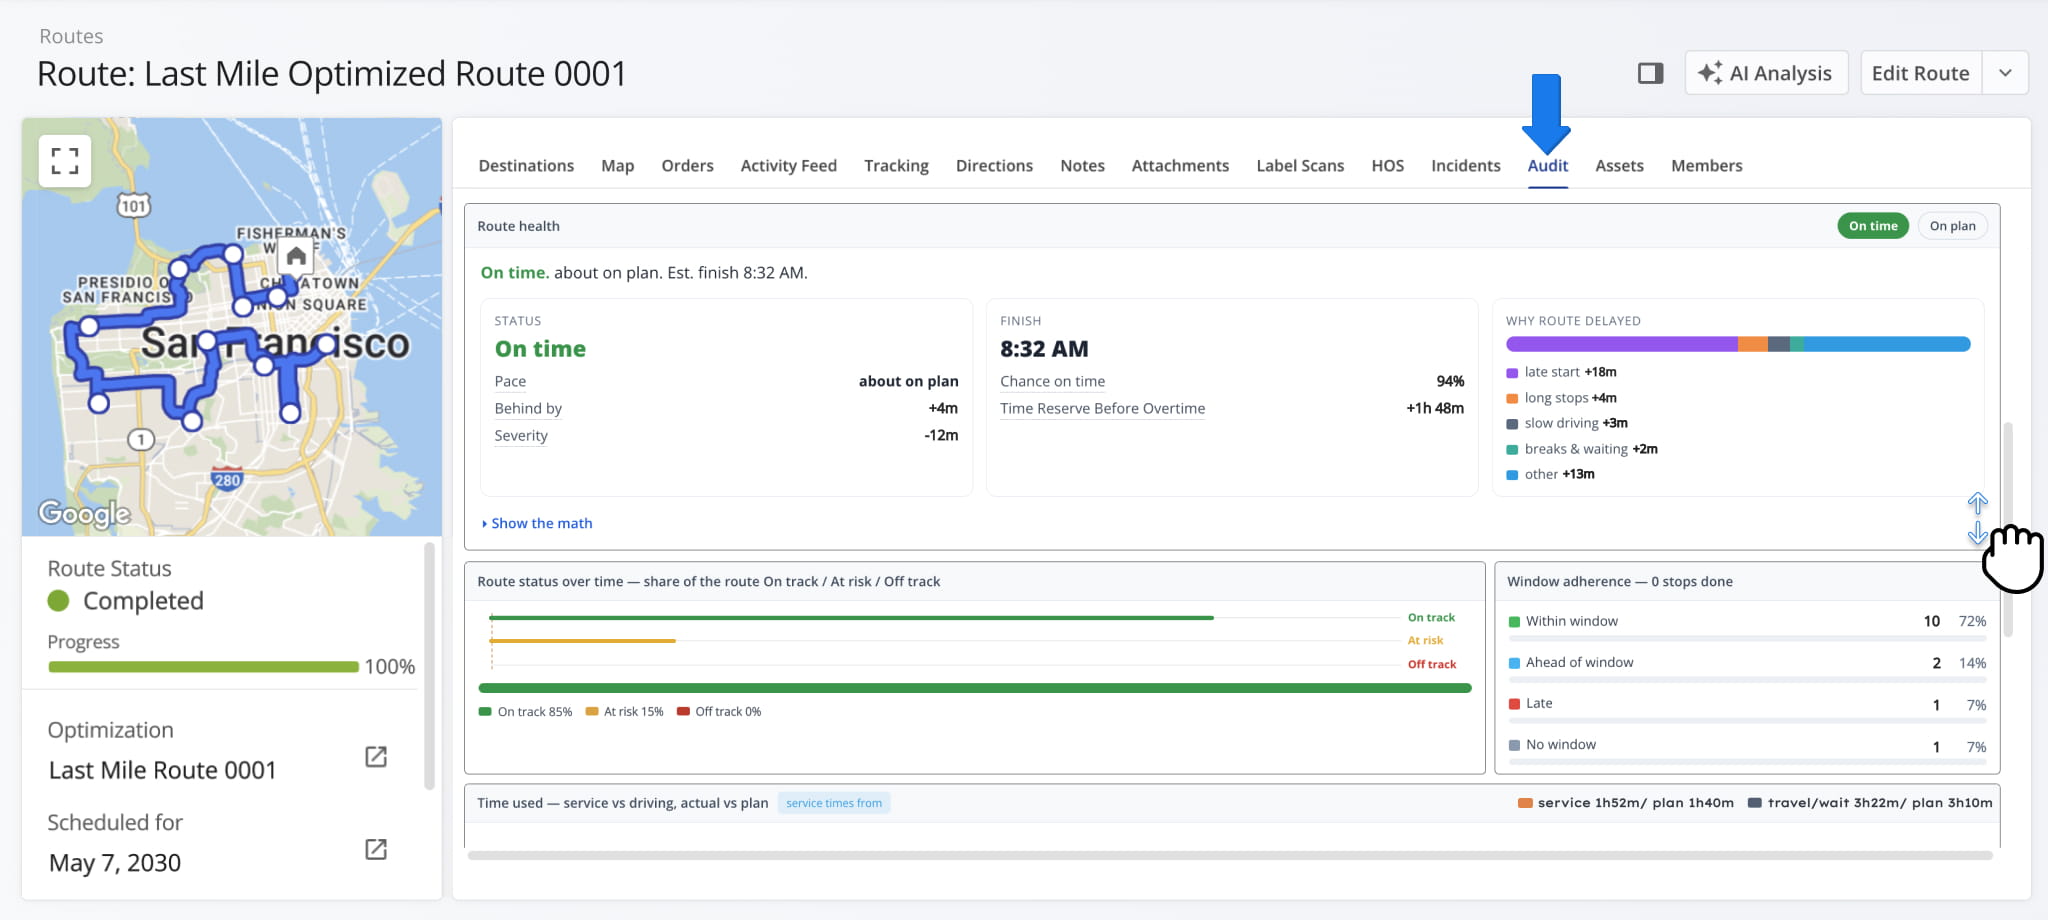Screen dimensions: 2048x920
Task: Go to the Tracking tab
Action: [x=896, y=166]
